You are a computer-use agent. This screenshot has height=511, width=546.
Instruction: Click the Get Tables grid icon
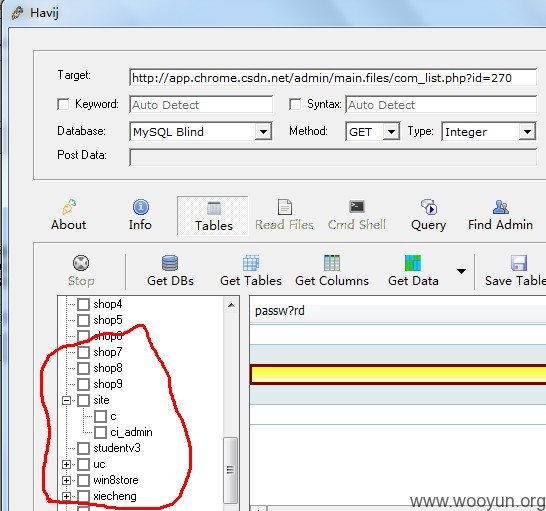coord(251,263)
